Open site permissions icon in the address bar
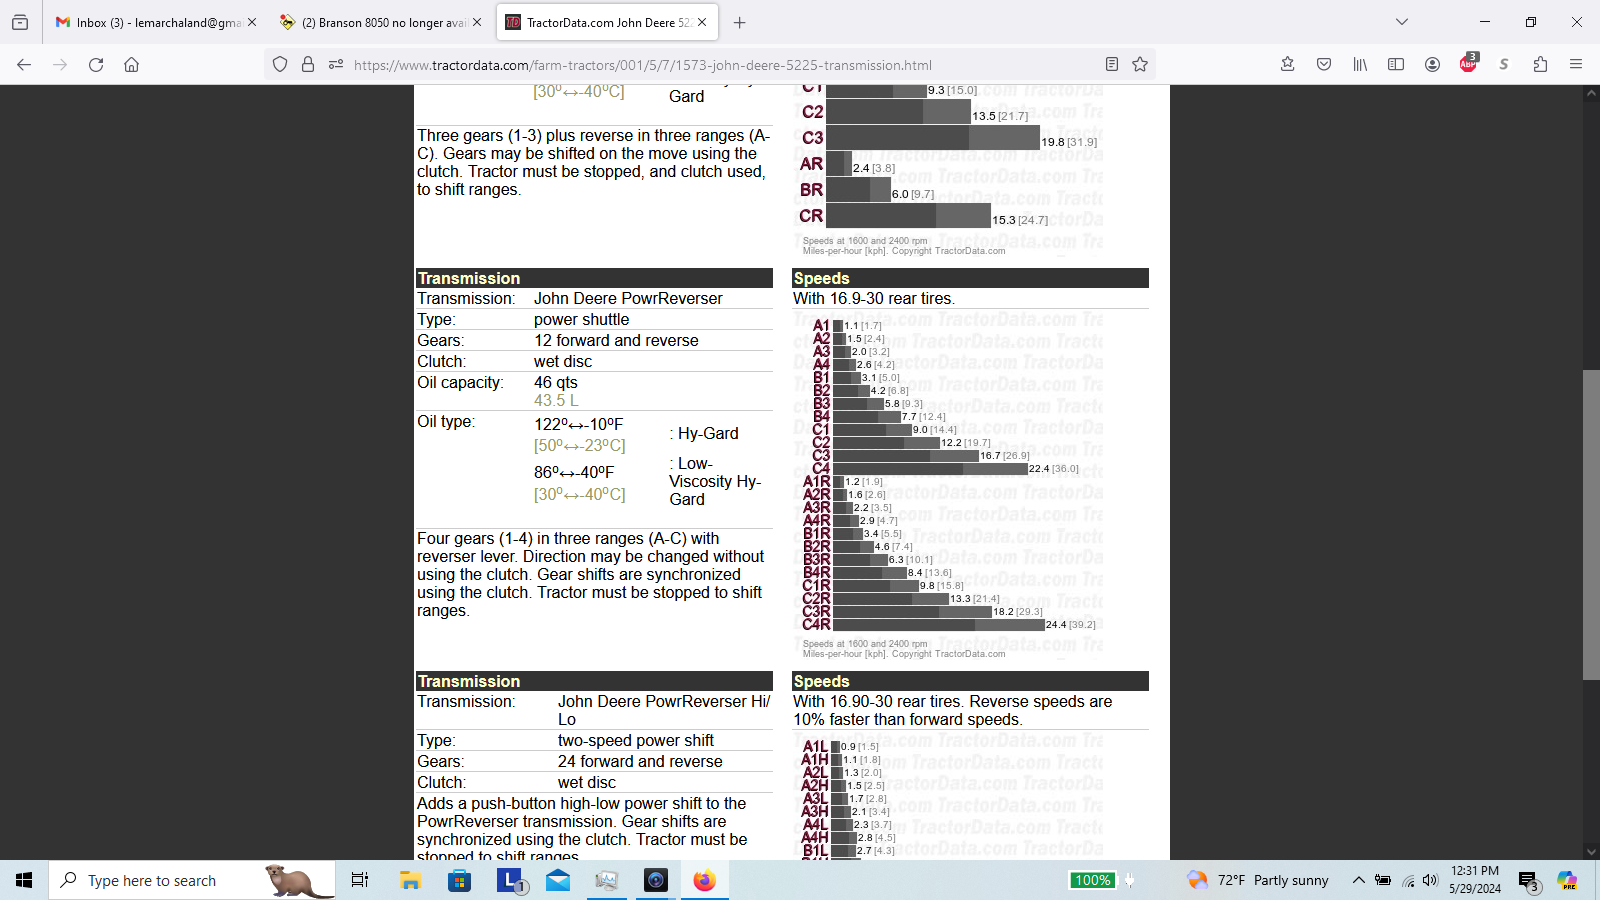Screen dimensions: 1600x900 [336, 64]
